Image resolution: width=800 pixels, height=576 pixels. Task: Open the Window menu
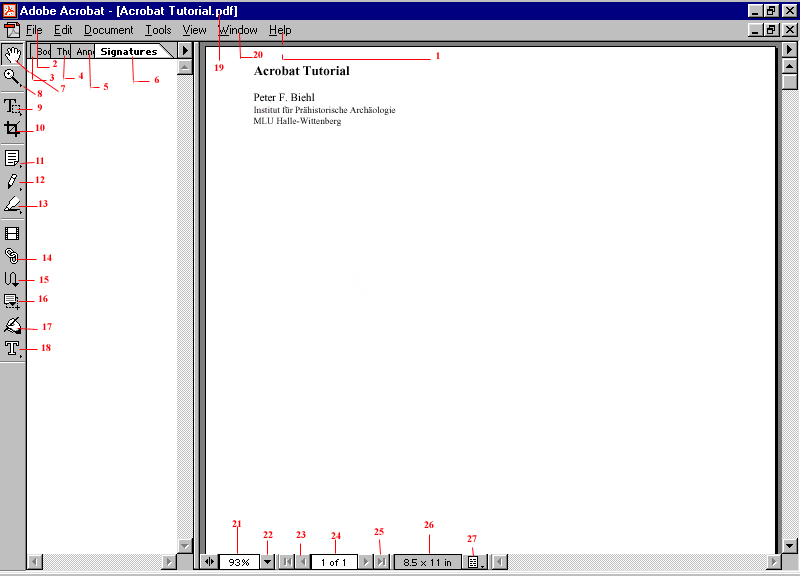238,30
